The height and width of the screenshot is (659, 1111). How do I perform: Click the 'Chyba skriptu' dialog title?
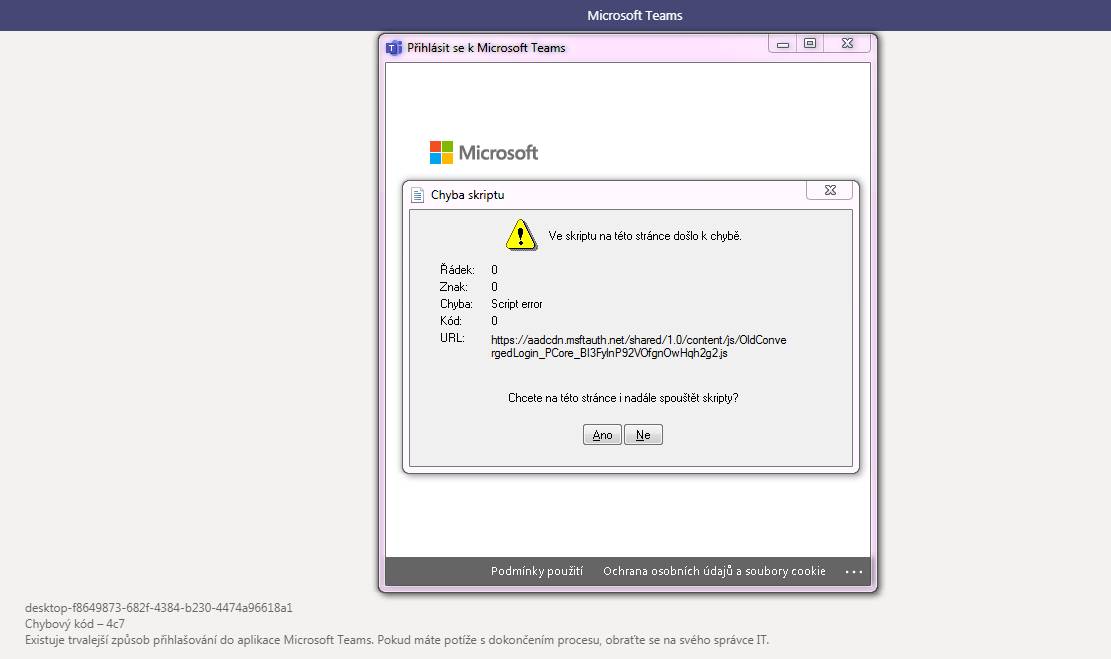tap(468, 195)
